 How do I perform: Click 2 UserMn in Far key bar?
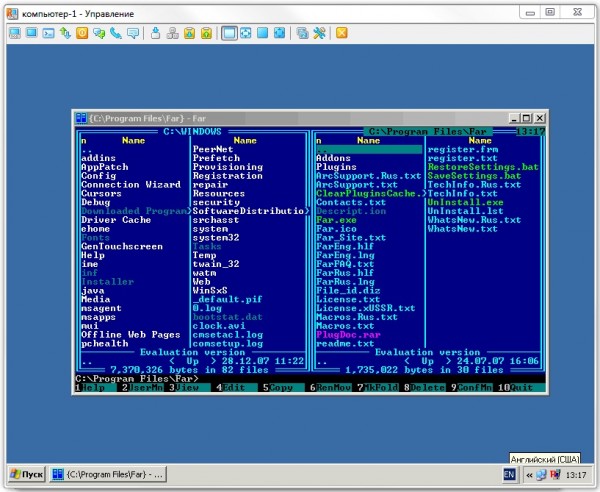point(143,388)
